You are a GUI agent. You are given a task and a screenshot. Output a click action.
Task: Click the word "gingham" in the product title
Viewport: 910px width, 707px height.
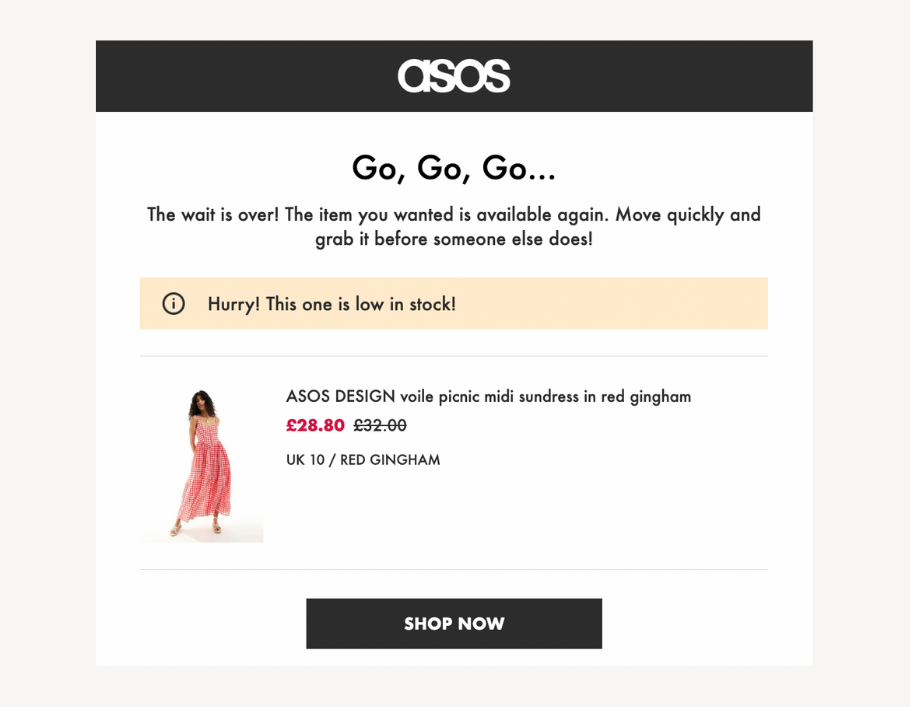click(659, 396)
